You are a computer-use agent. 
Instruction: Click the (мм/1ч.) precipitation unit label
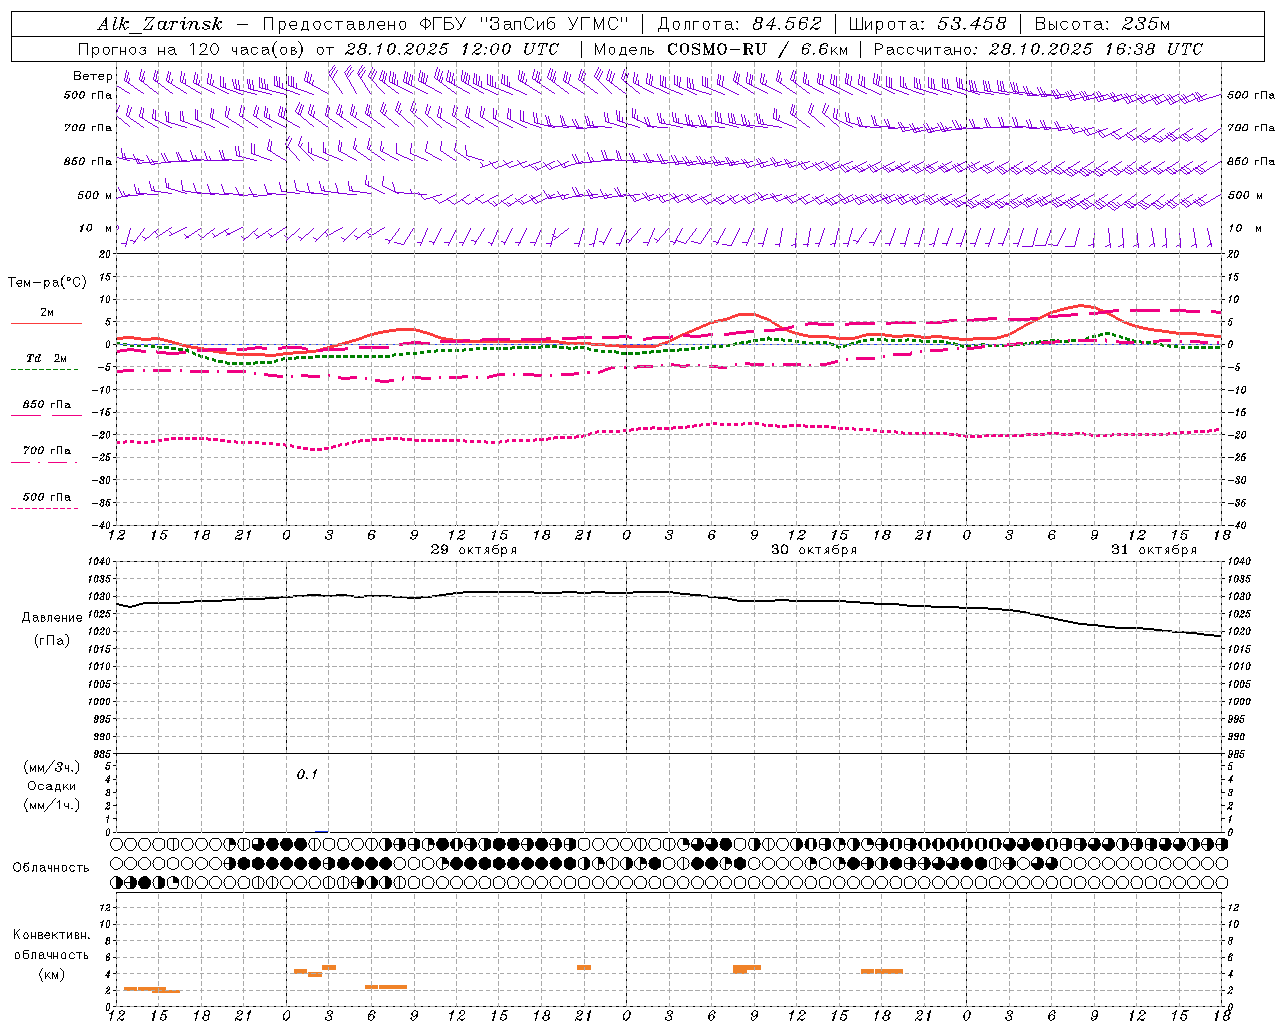[52, 805]
